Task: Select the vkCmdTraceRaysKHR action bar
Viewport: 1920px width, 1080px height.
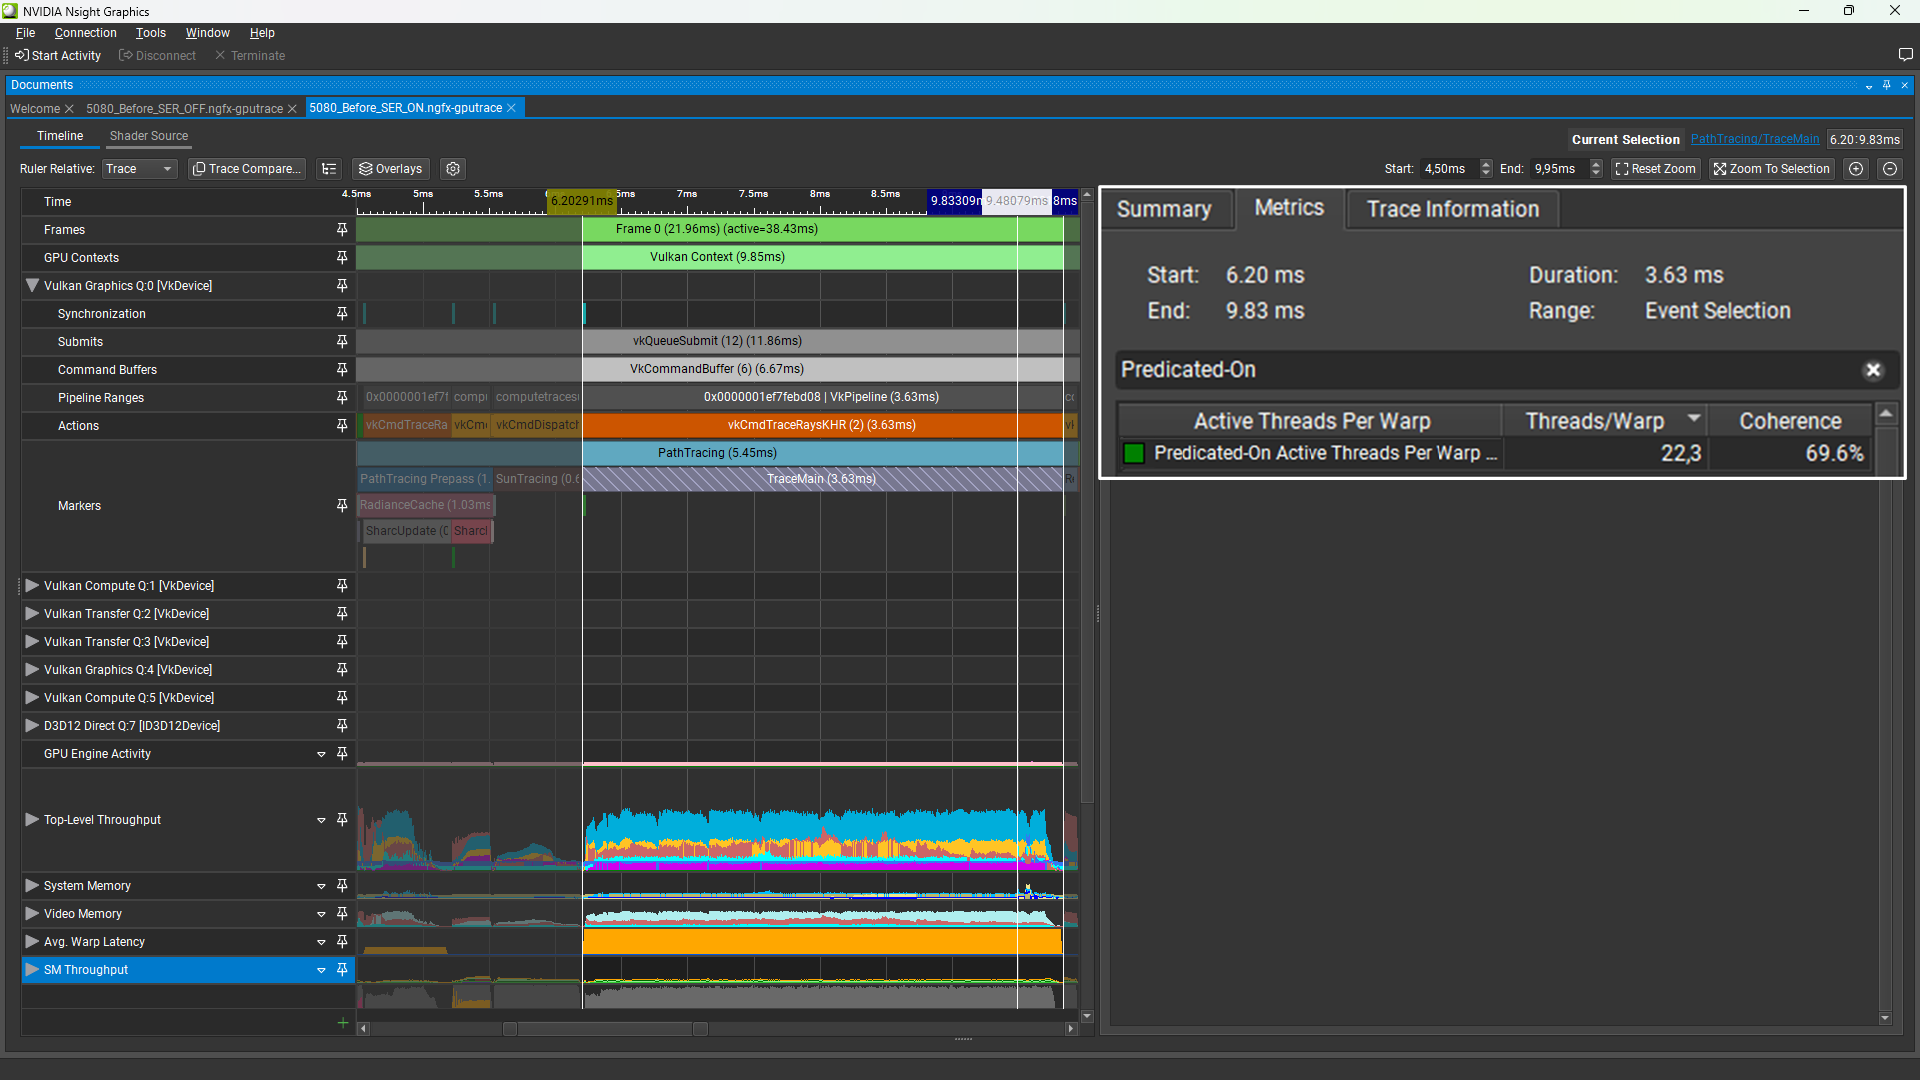Action: tap(822, 425)
